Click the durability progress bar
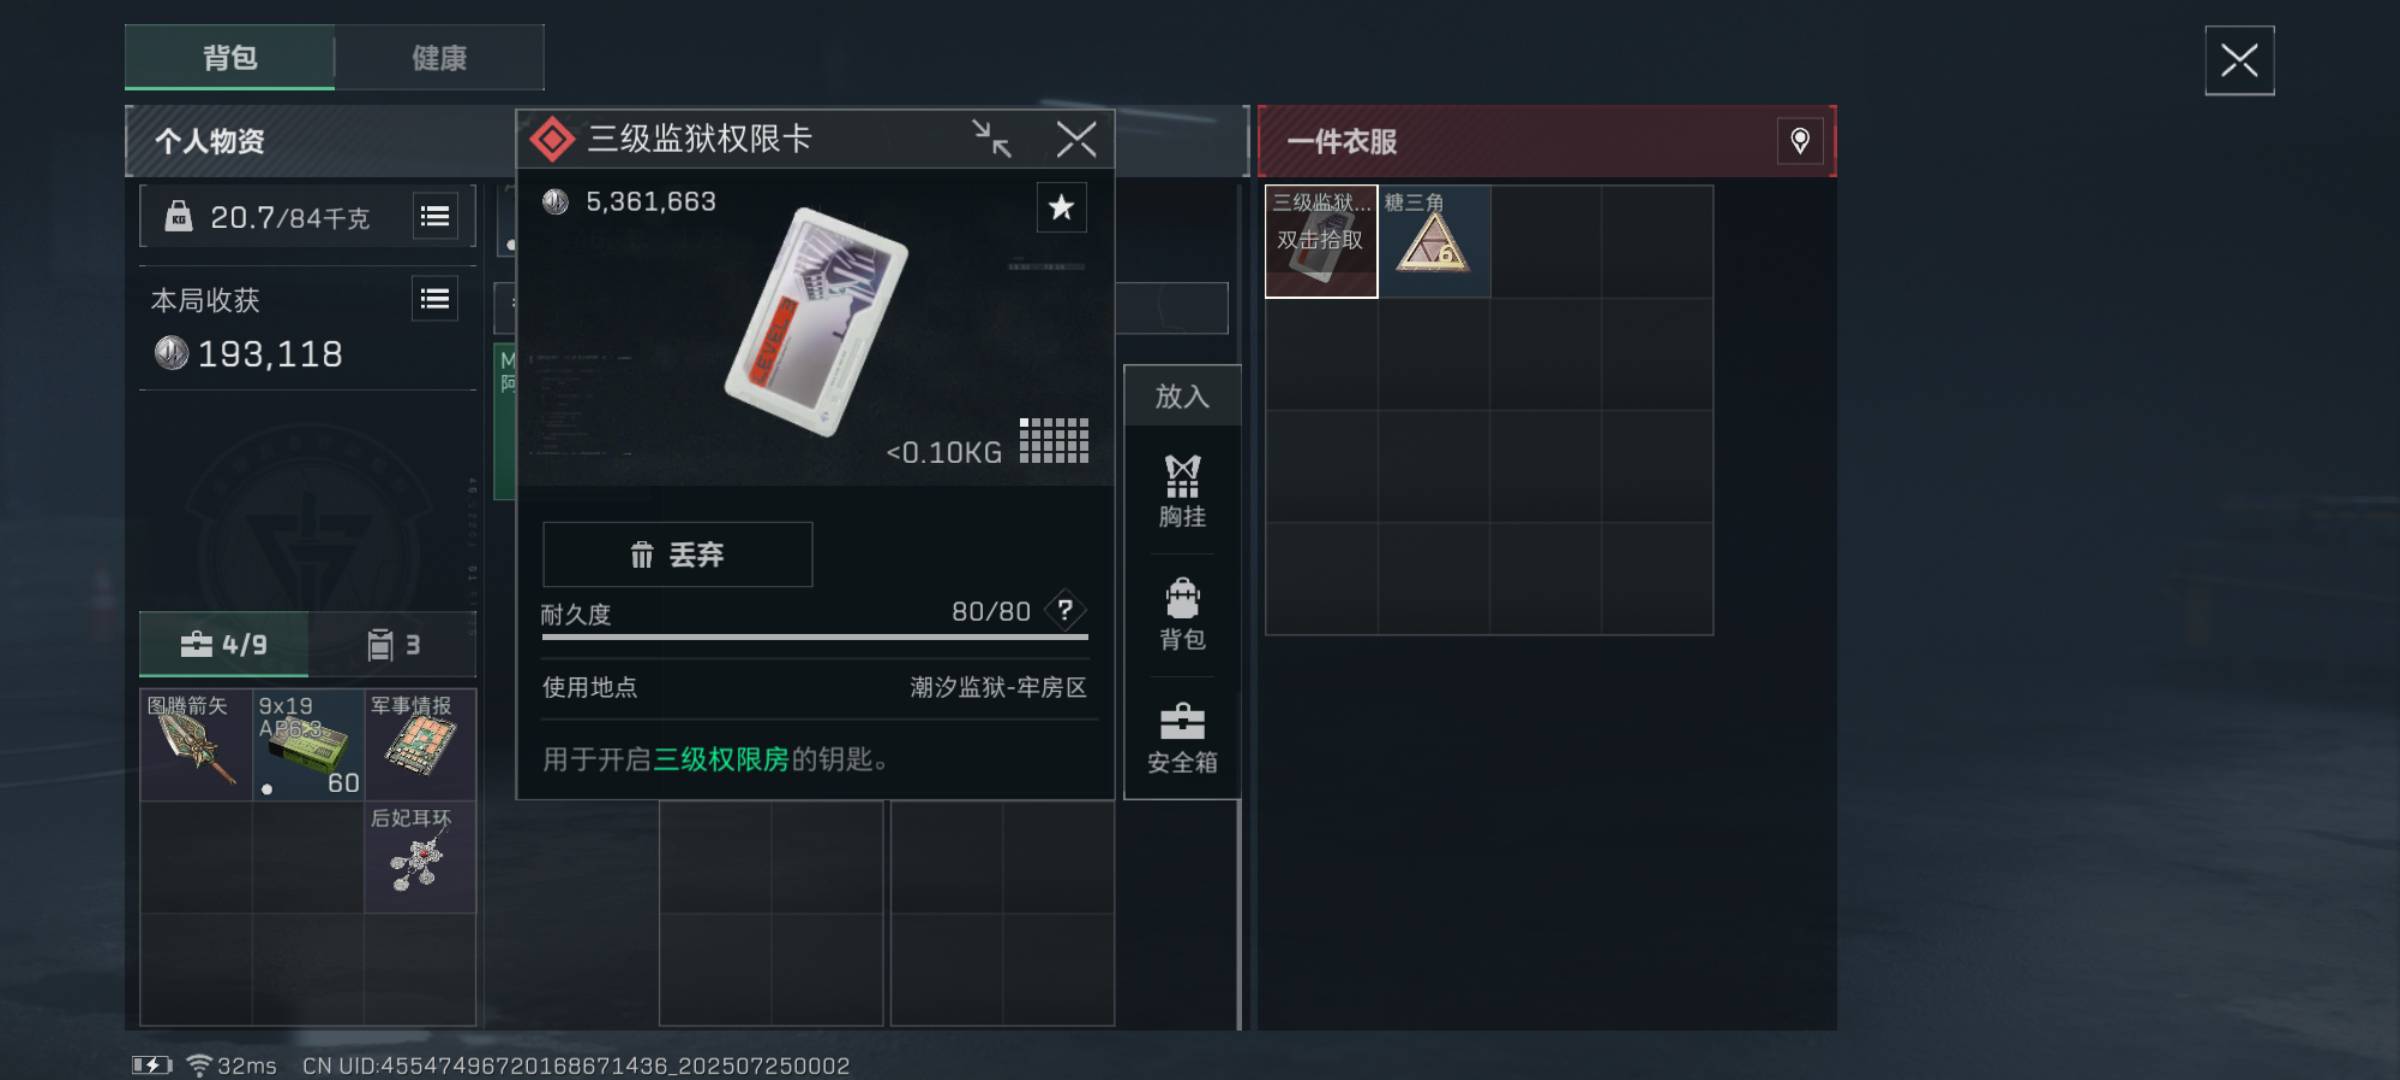The width and height of the screenshot is (2400, 1080). click(x=814, y=636)
